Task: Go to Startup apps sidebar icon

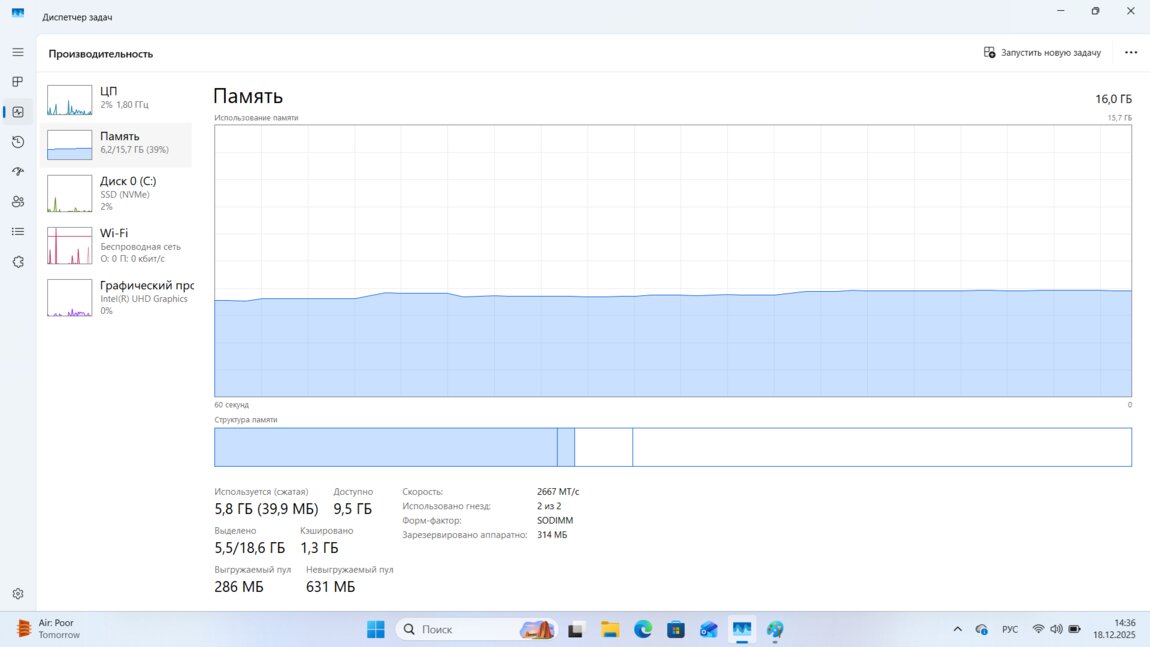Action: coord(17,172)
